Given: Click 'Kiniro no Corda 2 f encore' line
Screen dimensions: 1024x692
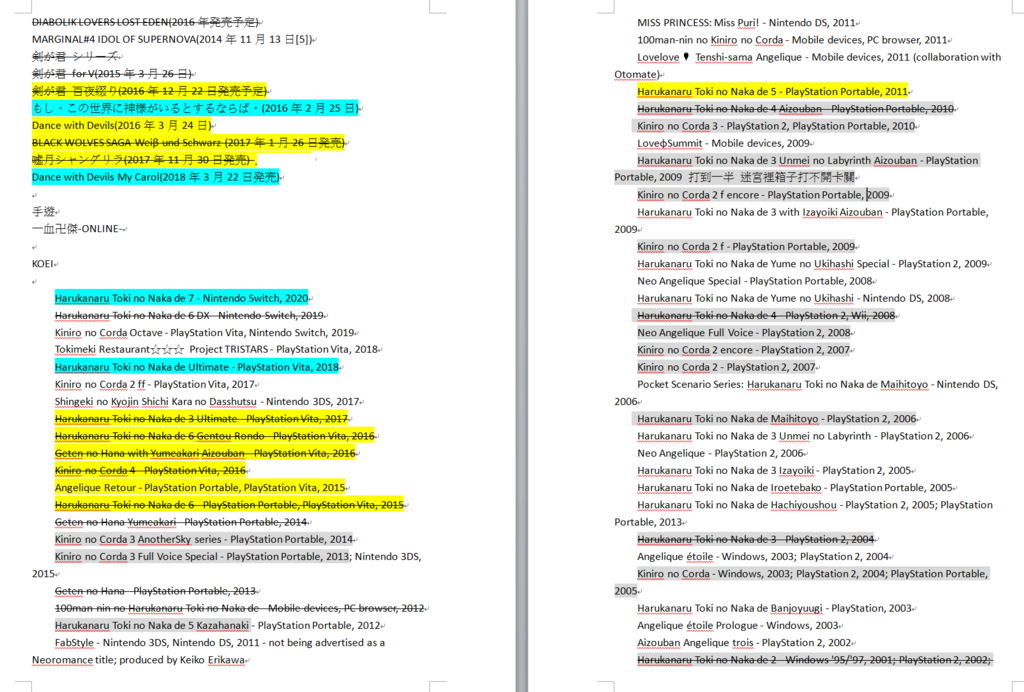Looking at the screenshot, I should point(763,195).
